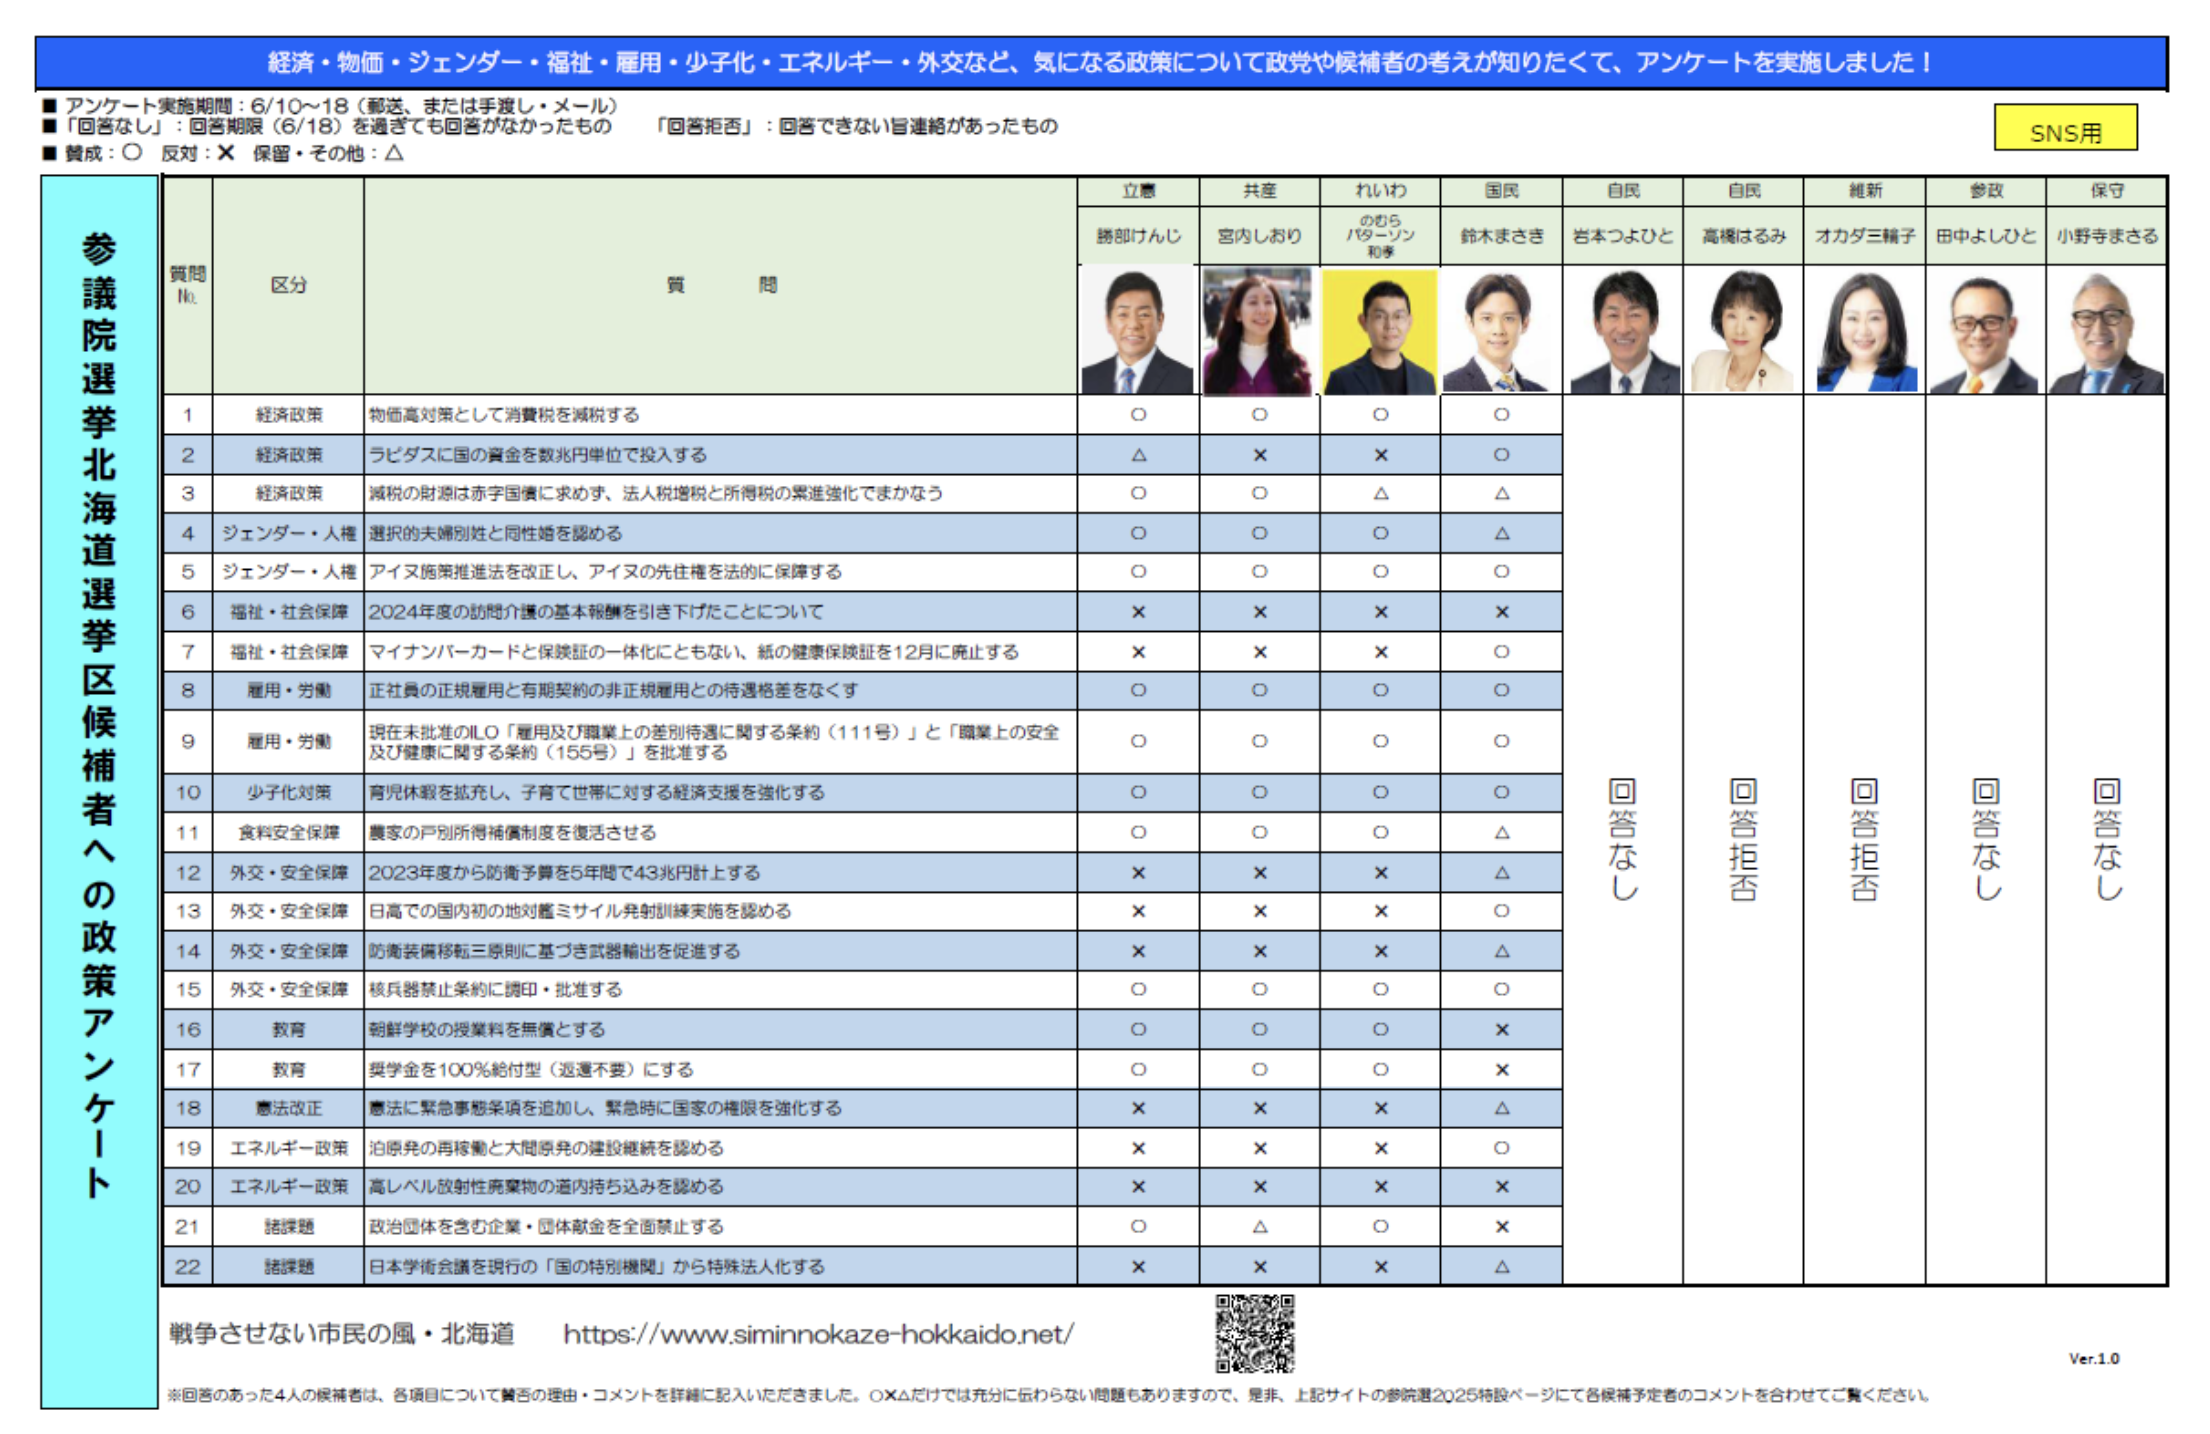Image resolution: width=2210 pixels, height=1434 pixels.
Task: Select the 共産 party header cell
Action: (x=1259, y=191)
